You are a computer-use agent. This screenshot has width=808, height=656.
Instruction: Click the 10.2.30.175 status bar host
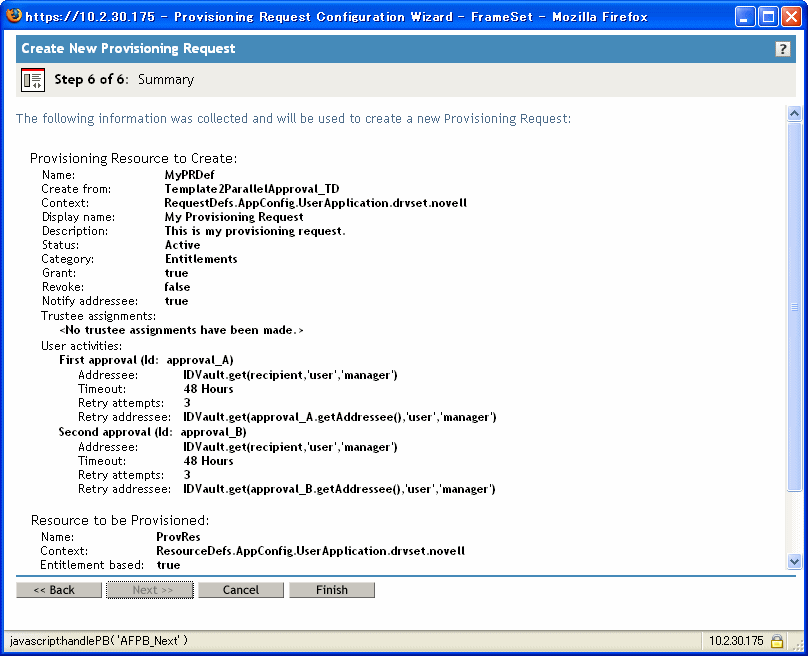736,641
